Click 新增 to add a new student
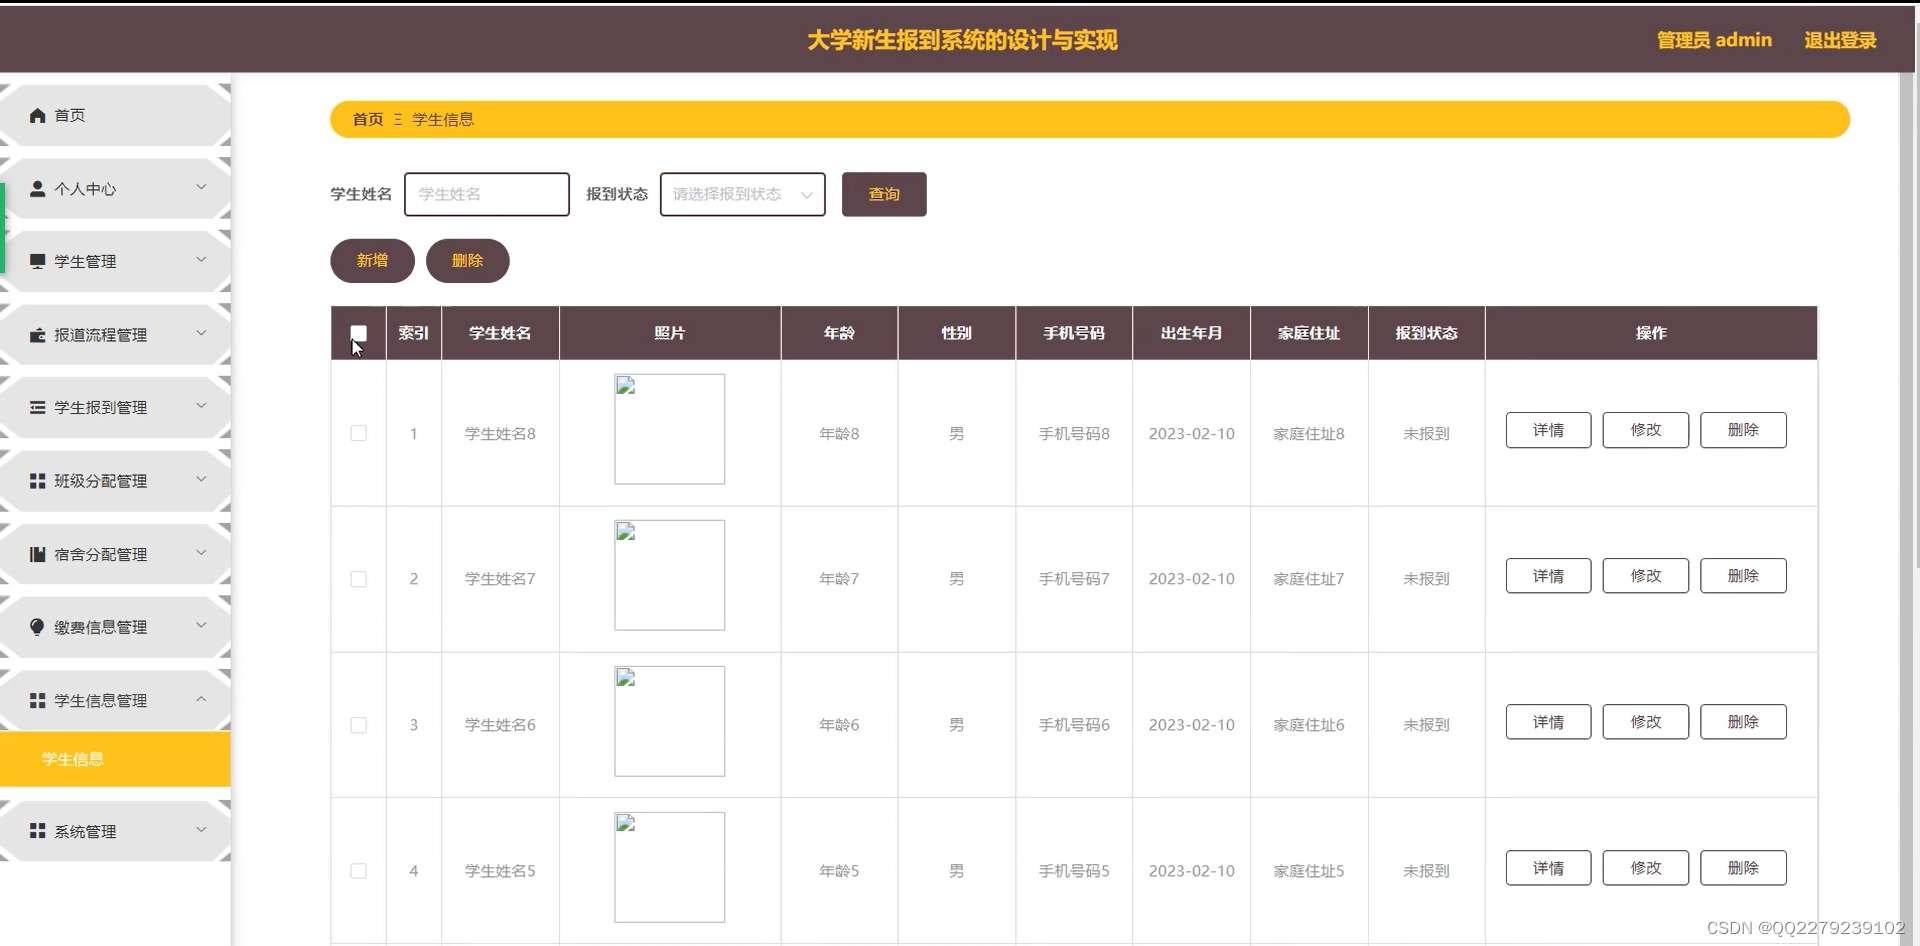 [x=371, y=260]
